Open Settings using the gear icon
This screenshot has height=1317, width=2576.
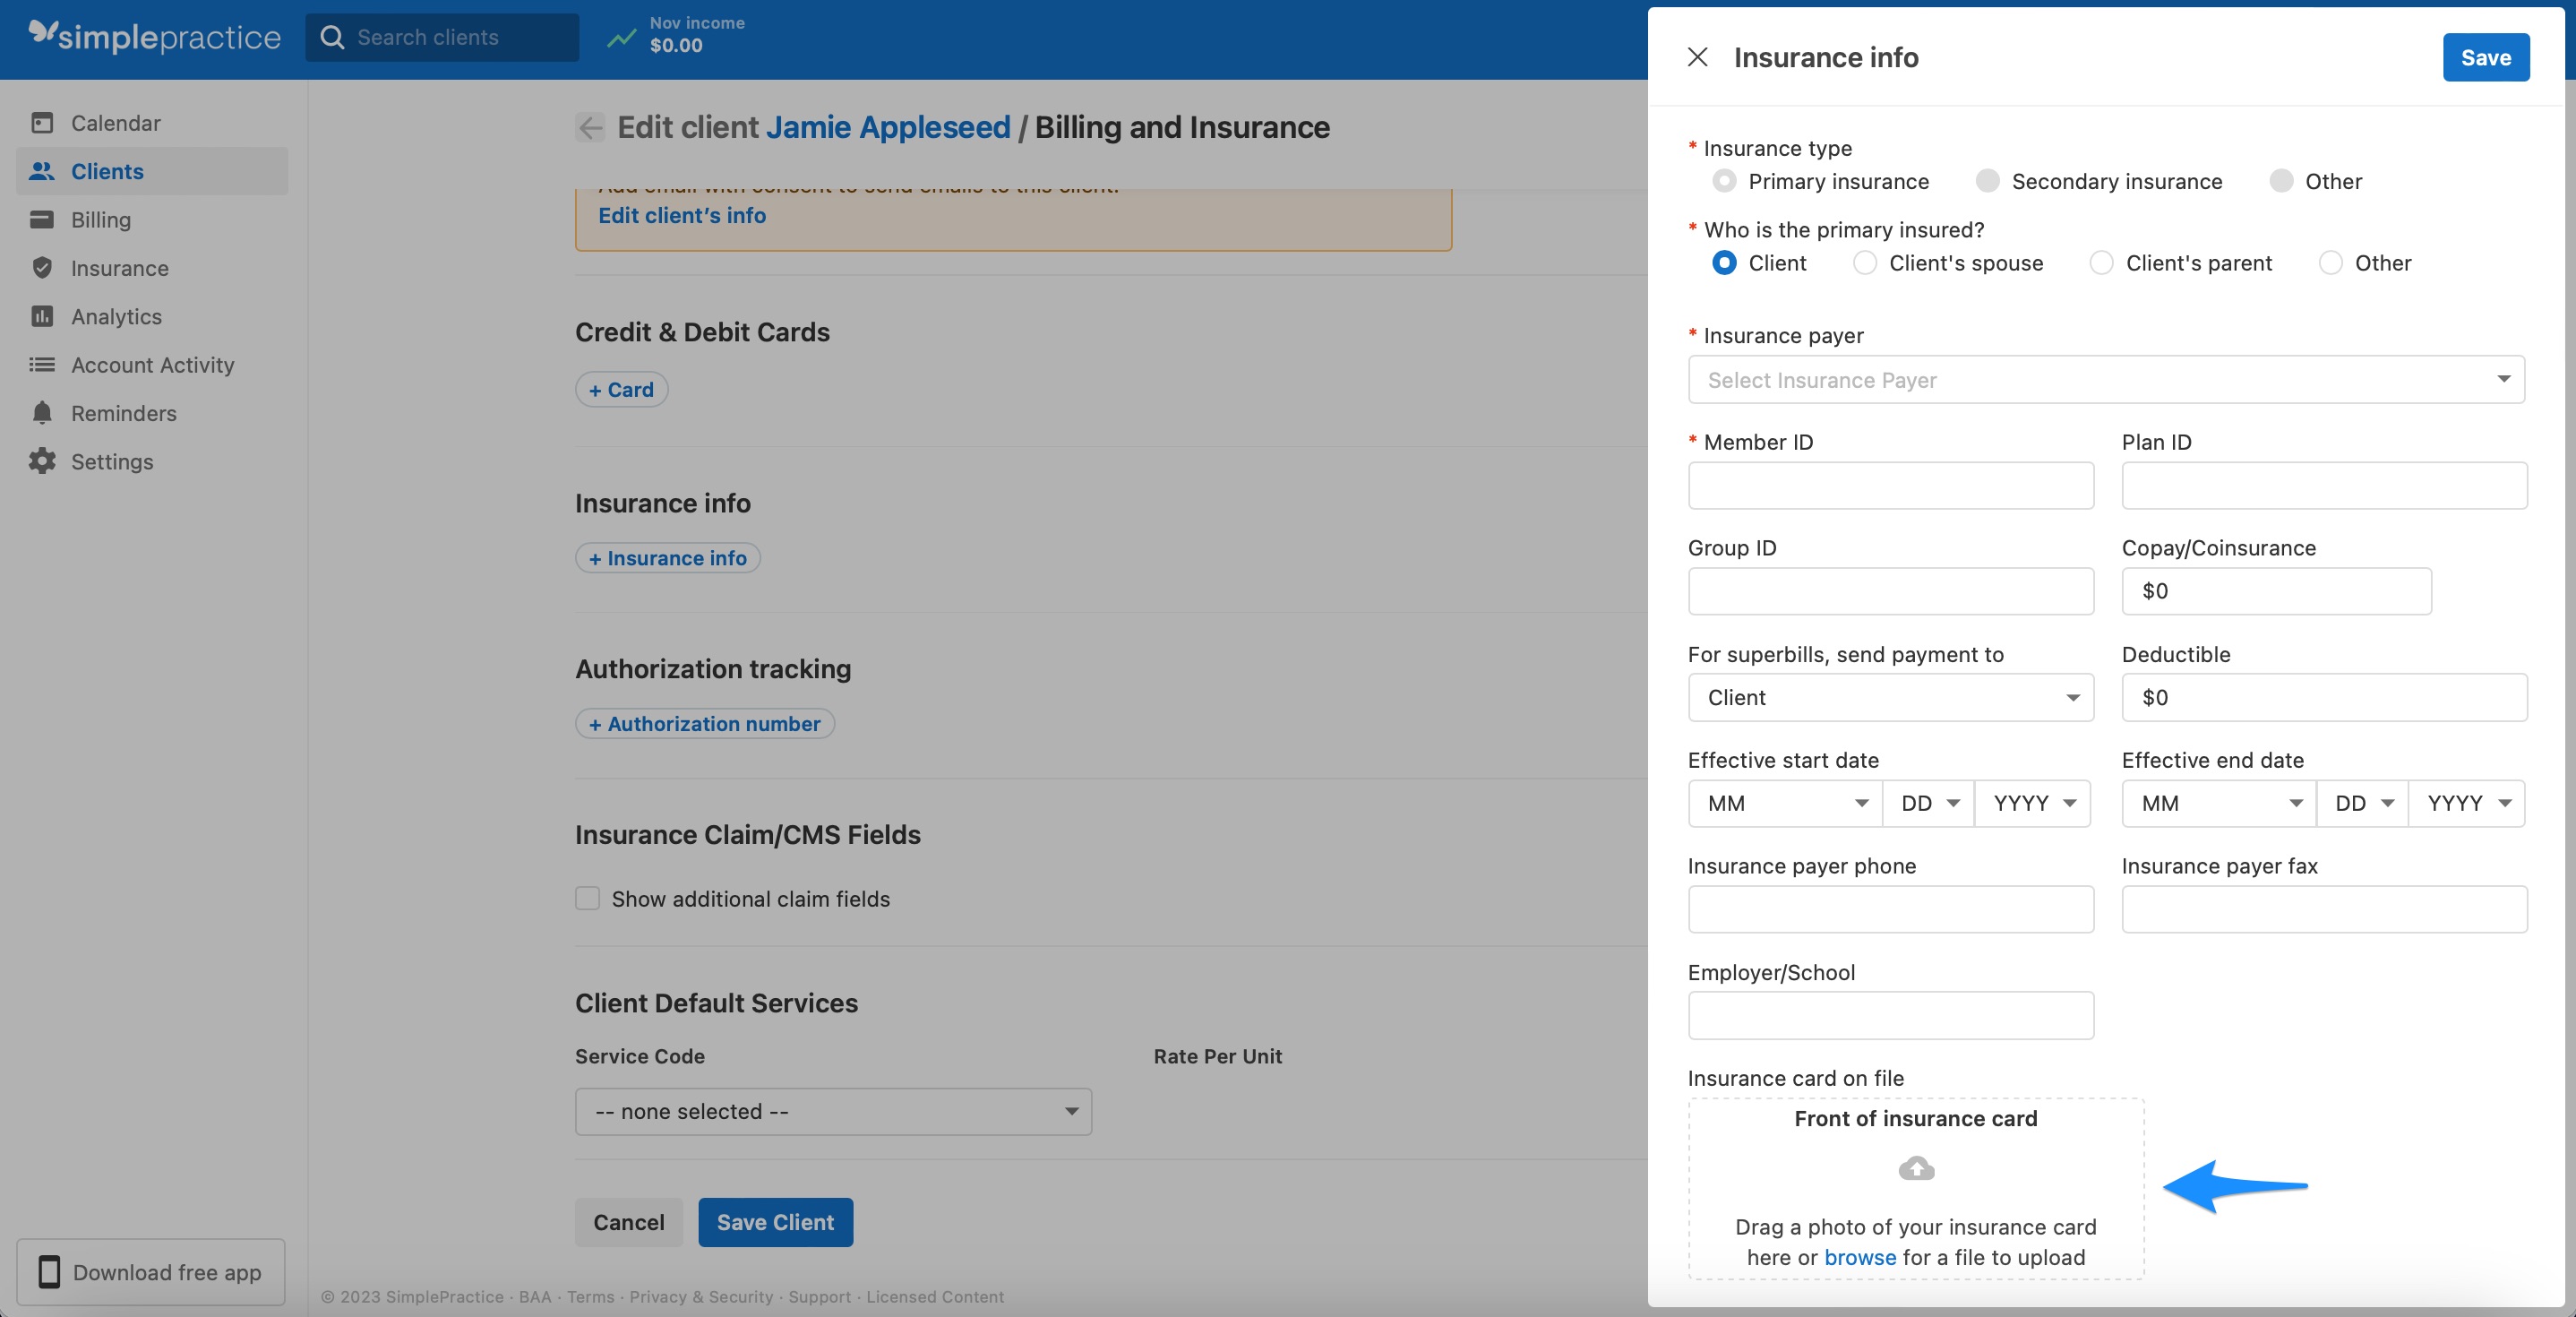(42, 461)
